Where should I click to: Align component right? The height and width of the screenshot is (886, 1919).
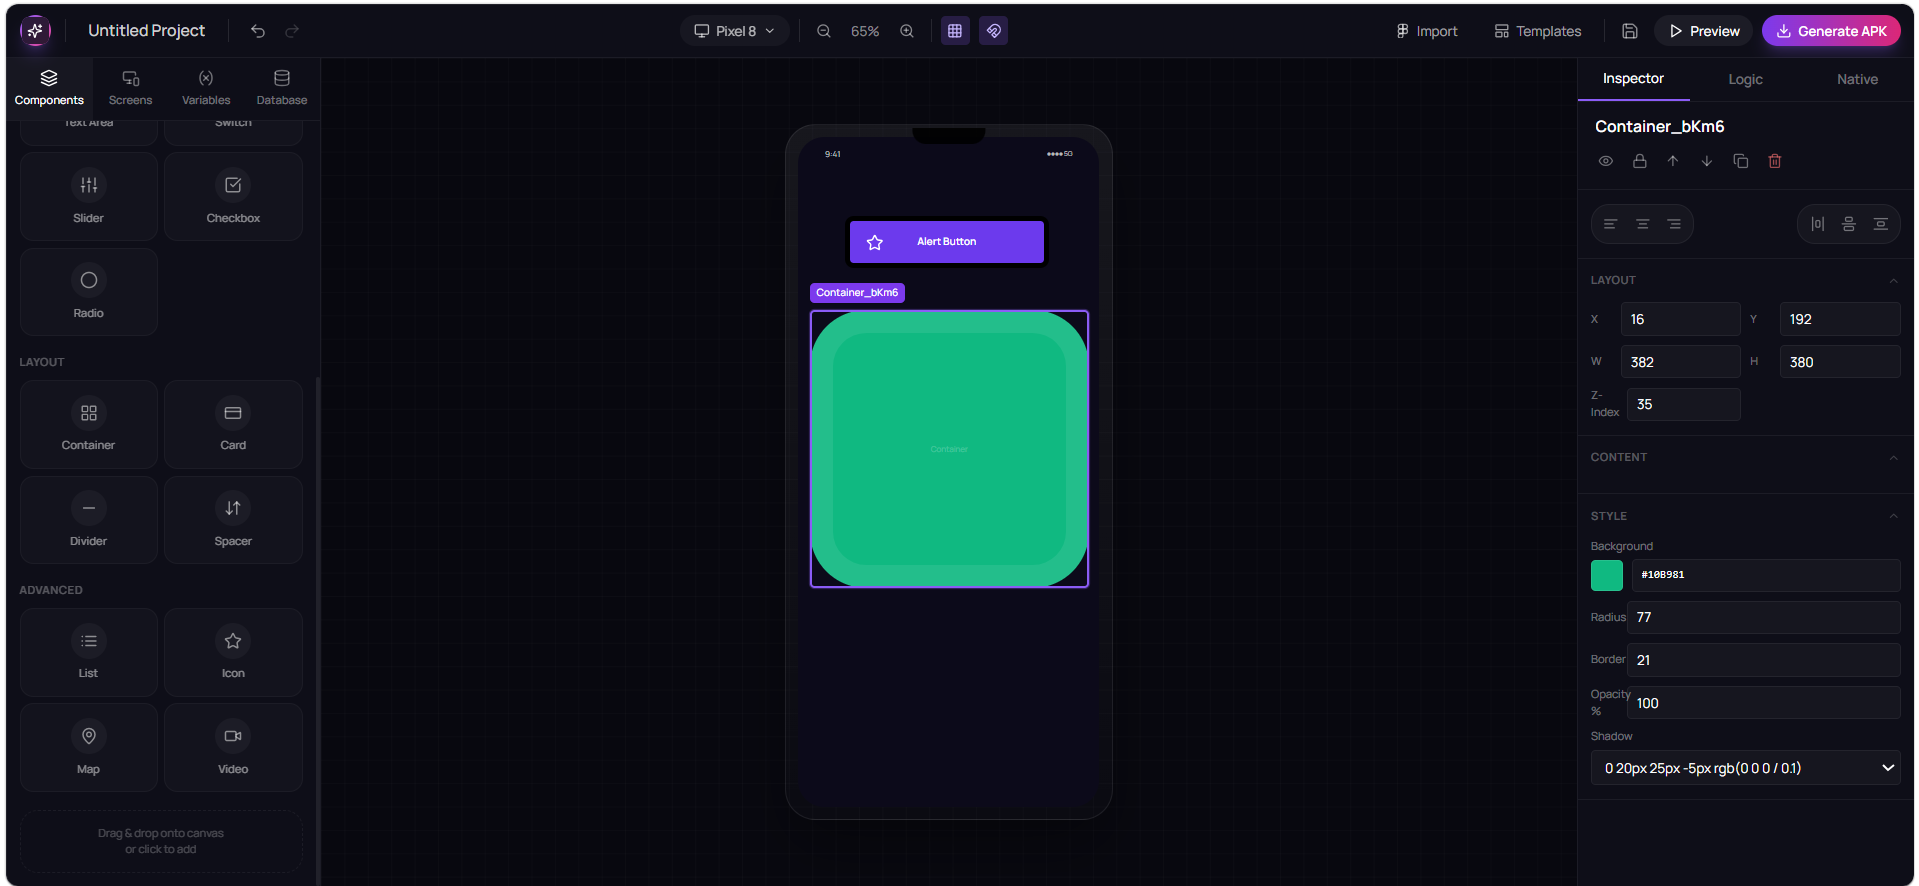click(1674, 224)
